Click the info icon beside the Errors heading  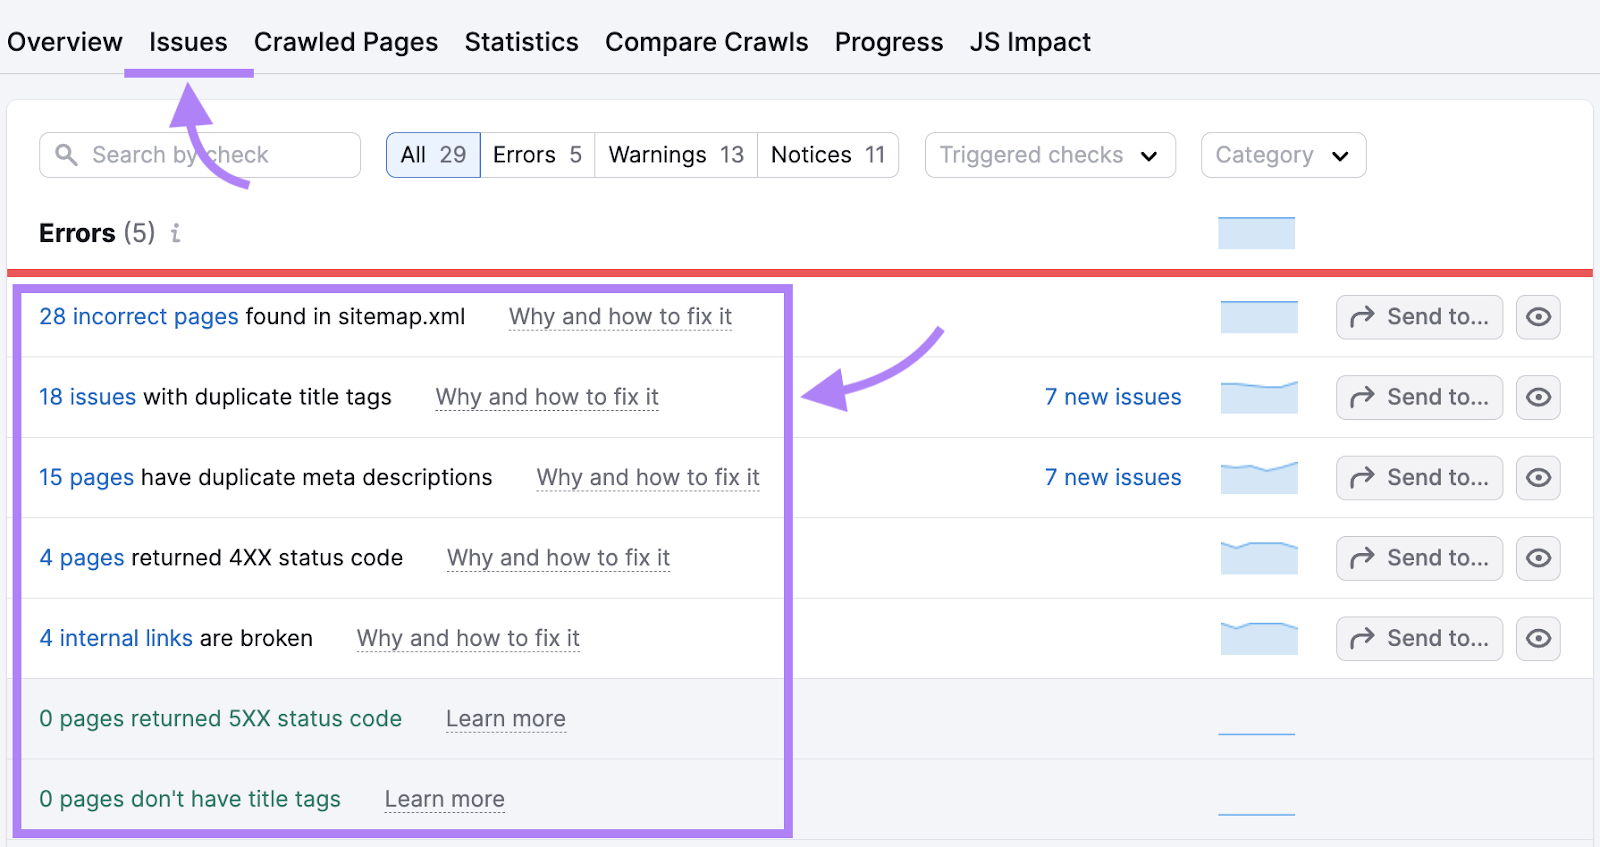(176, 233)
